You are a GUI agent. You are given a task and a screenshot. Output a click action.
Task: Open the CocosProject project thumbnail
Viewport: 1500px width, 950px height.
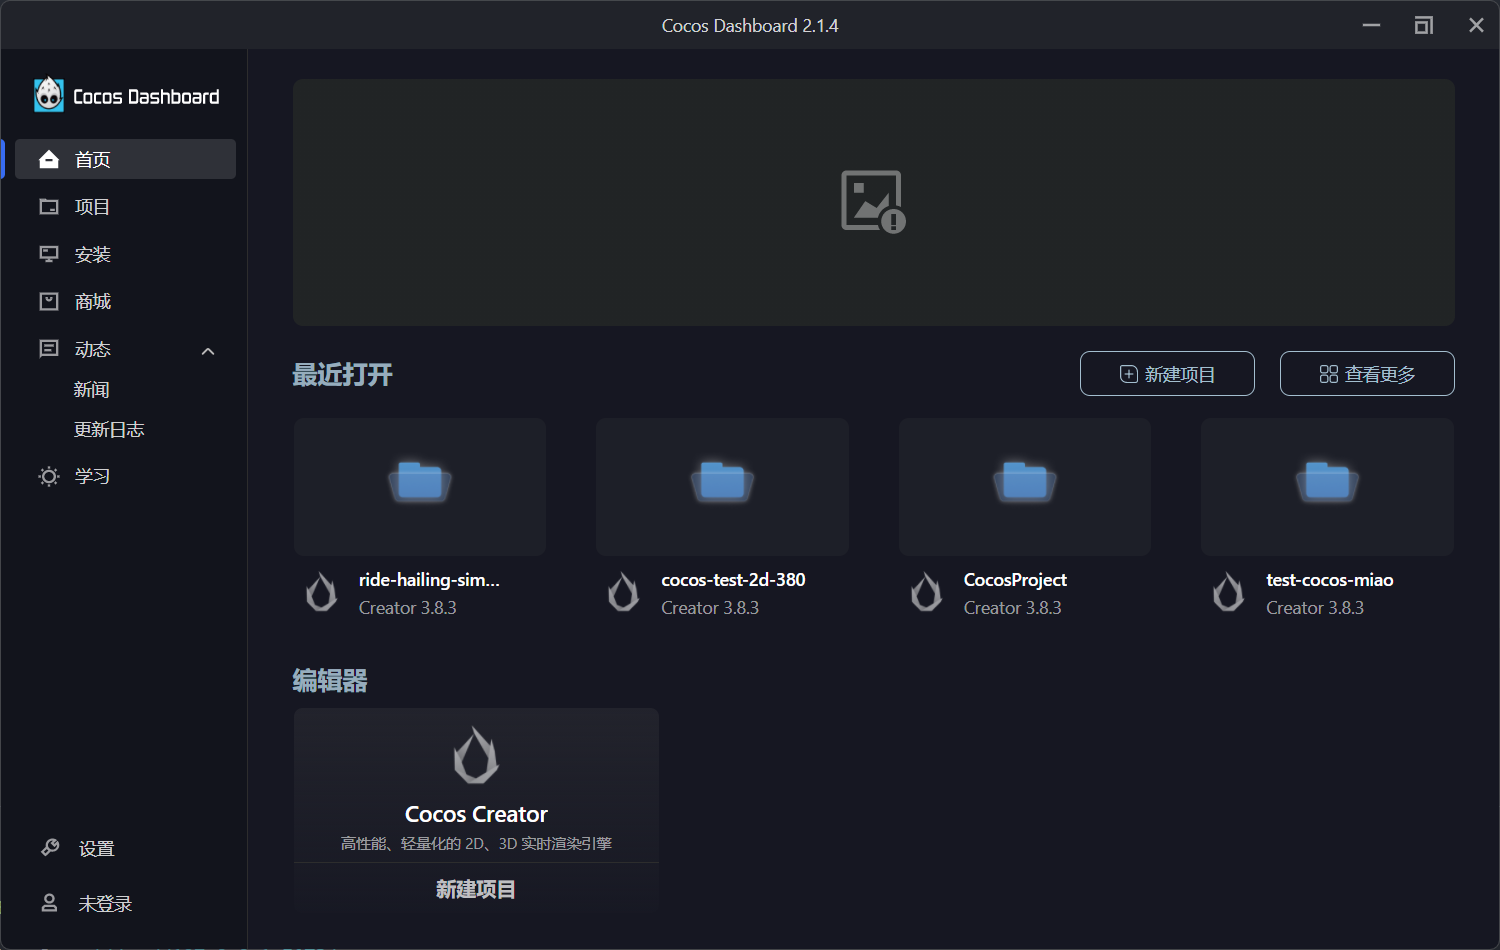(1025, 487)
